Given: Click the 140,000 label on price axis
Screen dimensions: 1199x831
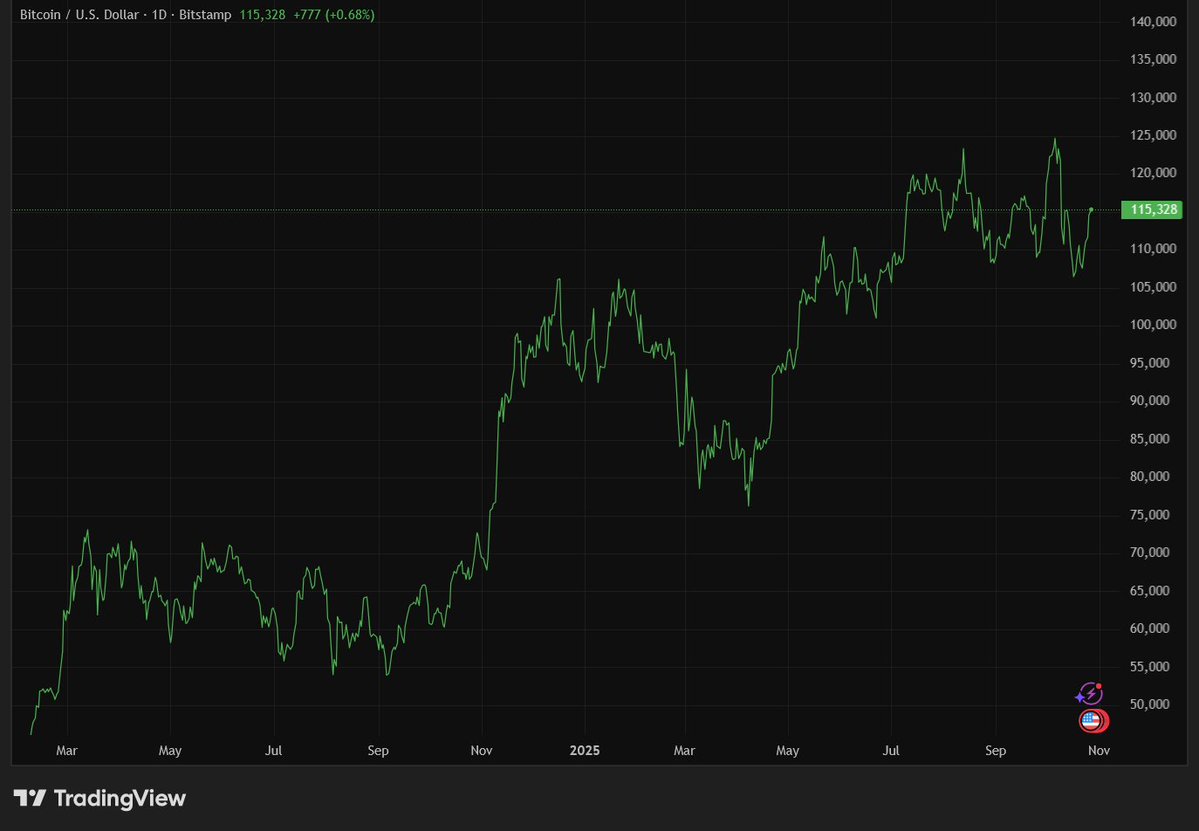Looking at the screenshot, I should click(1153, 21).
